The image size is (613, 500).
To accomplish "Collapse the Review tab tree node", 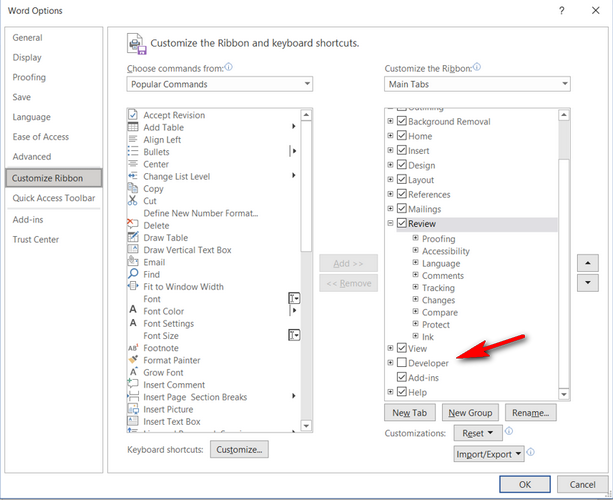I will pyautogui.click(x=390, y=223).
